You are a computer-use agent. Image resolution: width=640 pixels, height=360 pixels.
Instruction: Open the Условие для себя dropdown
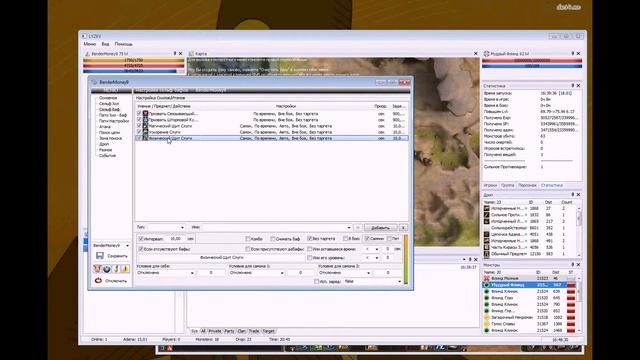pos(166,273)
